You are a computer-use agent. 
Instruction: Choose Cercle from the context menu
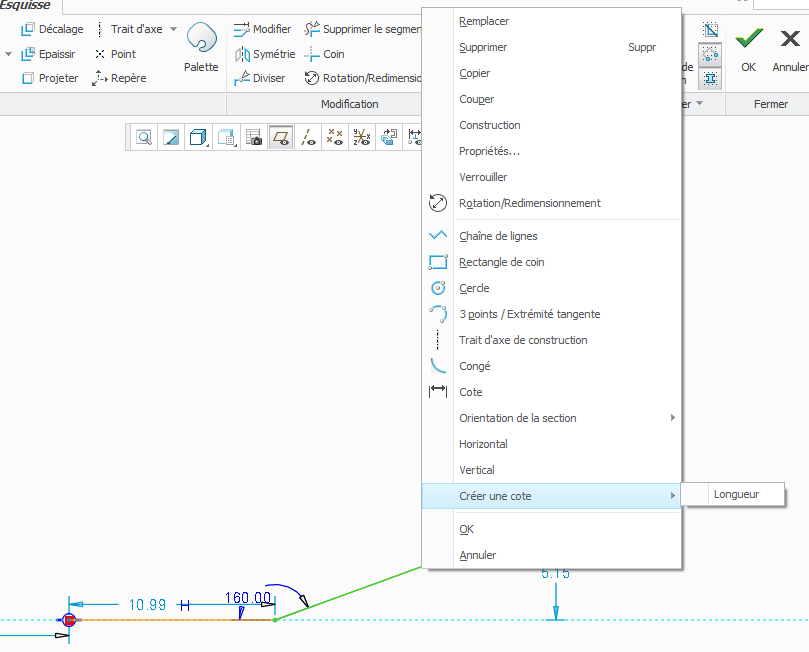552,288
